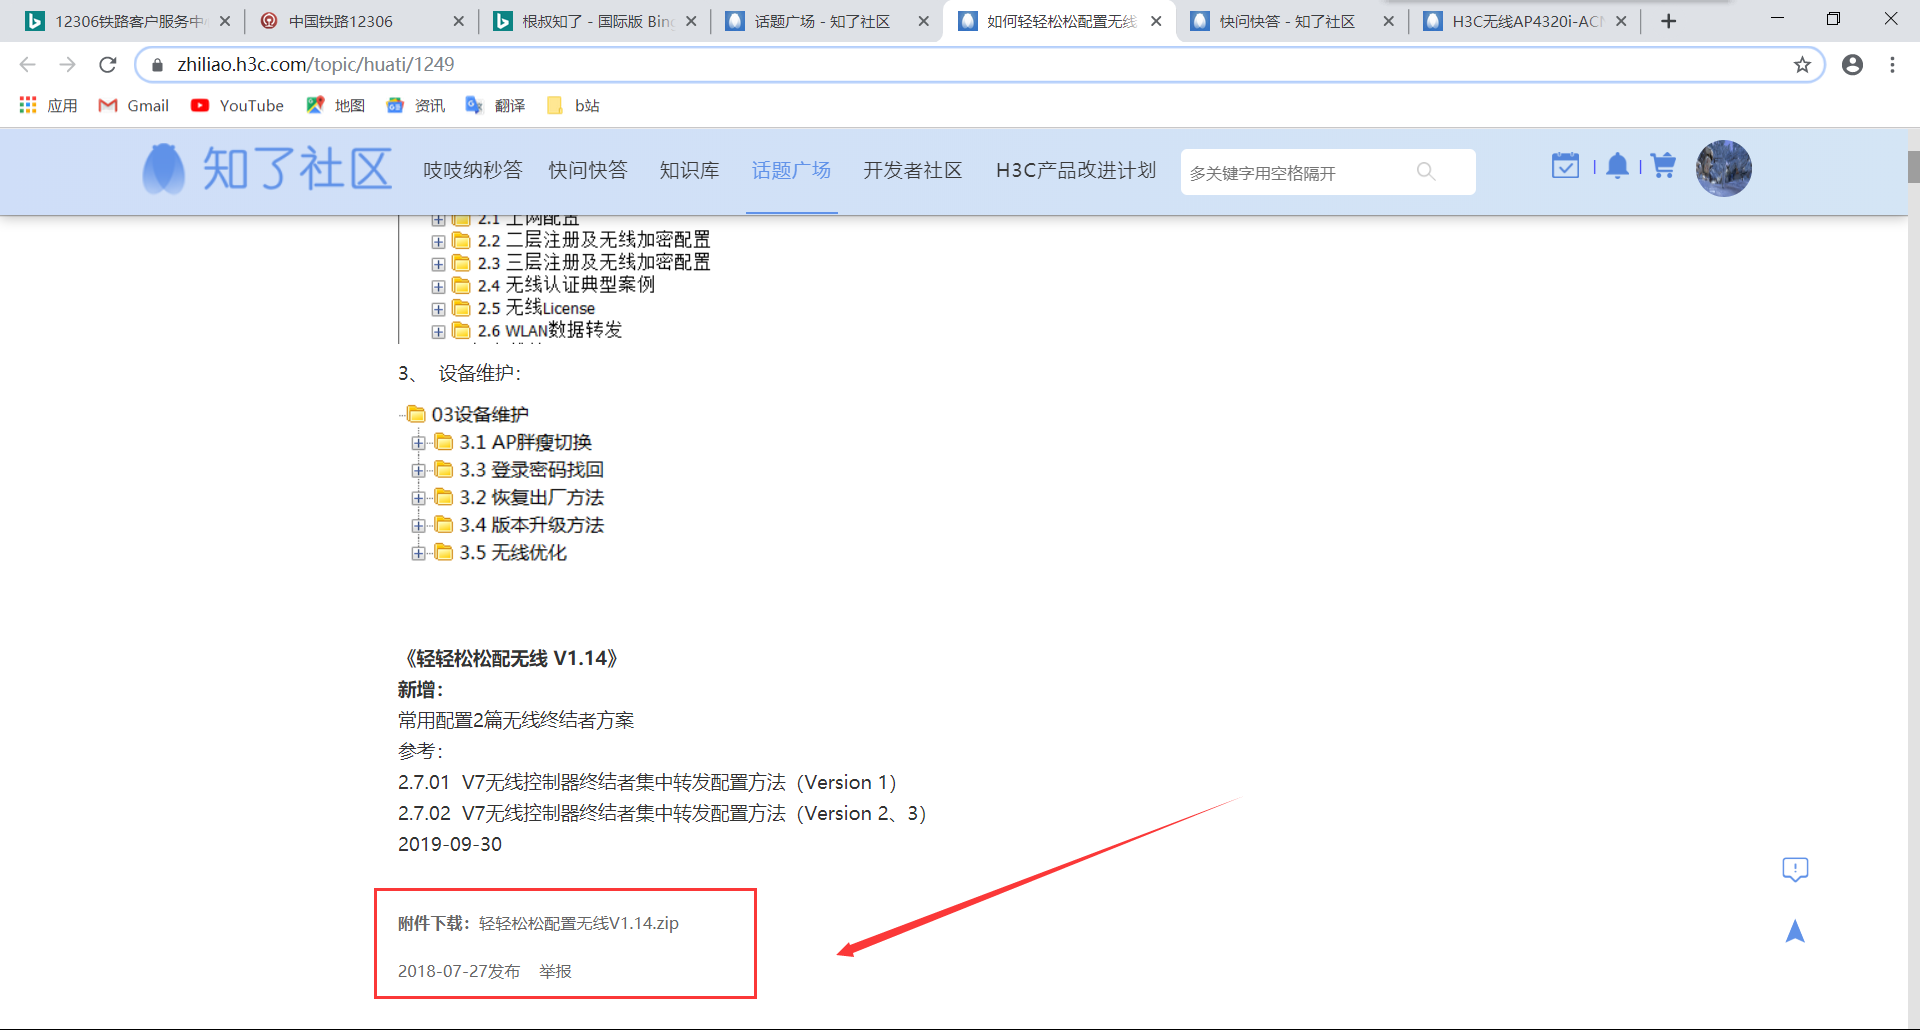1920x1030 pixels.
Task: Download 轻轻松松配置无线V1.14.zip attachment
Action: point(579,923)
